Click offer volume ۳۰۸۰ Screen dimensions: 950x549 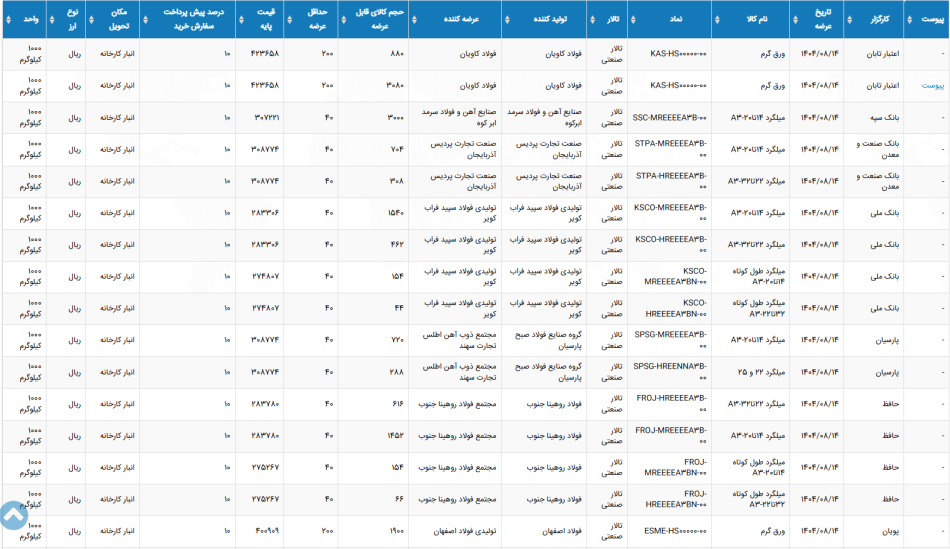(395, 85)
